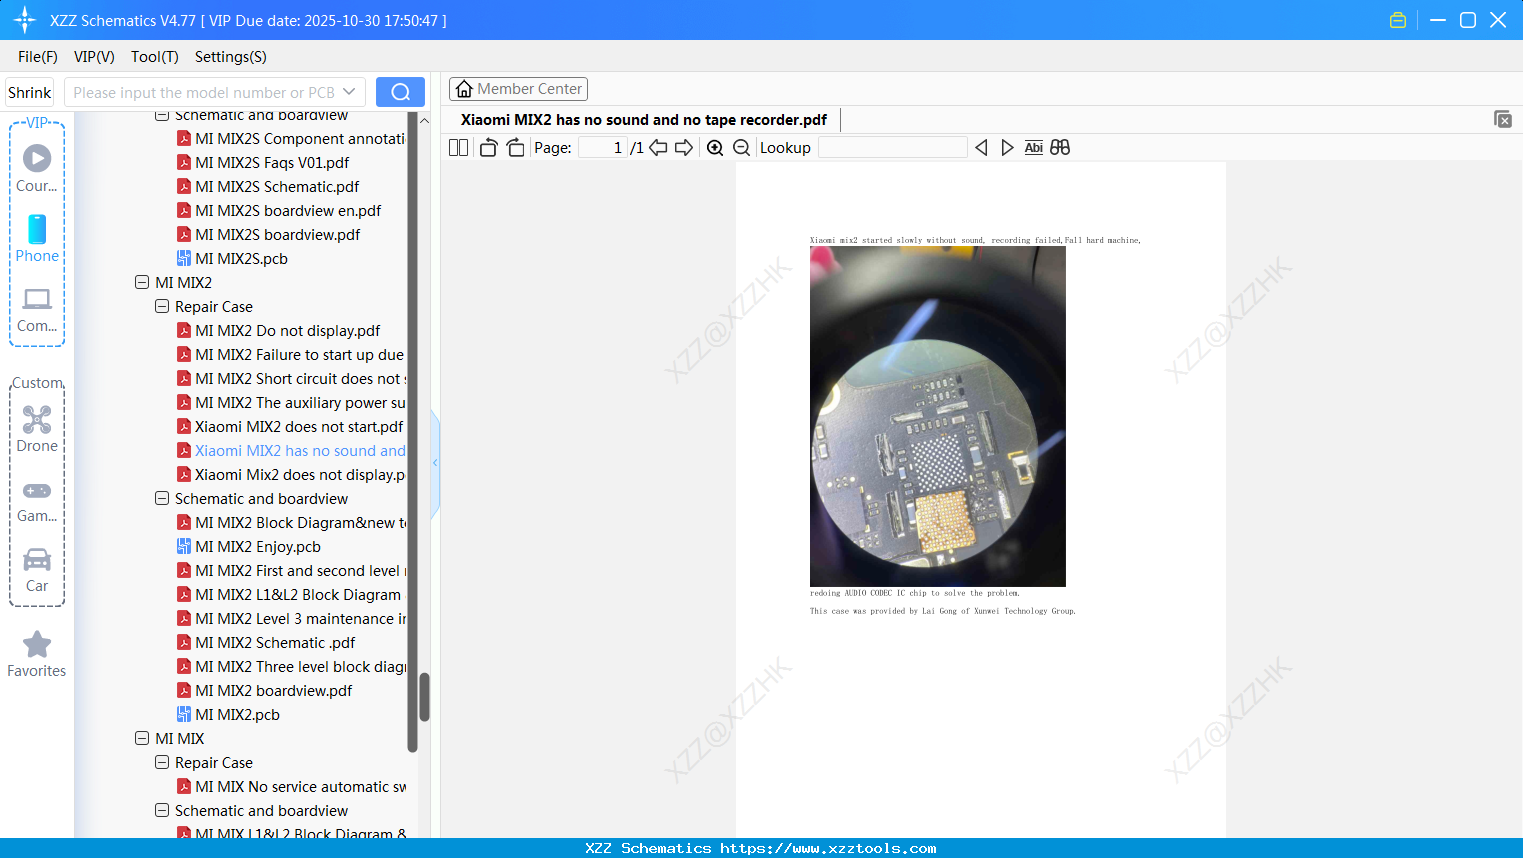The height and width of the screenshot is (858, 1523).
Task: Collapse the MI MIX tree node
Action: click(x=142, y=739)
